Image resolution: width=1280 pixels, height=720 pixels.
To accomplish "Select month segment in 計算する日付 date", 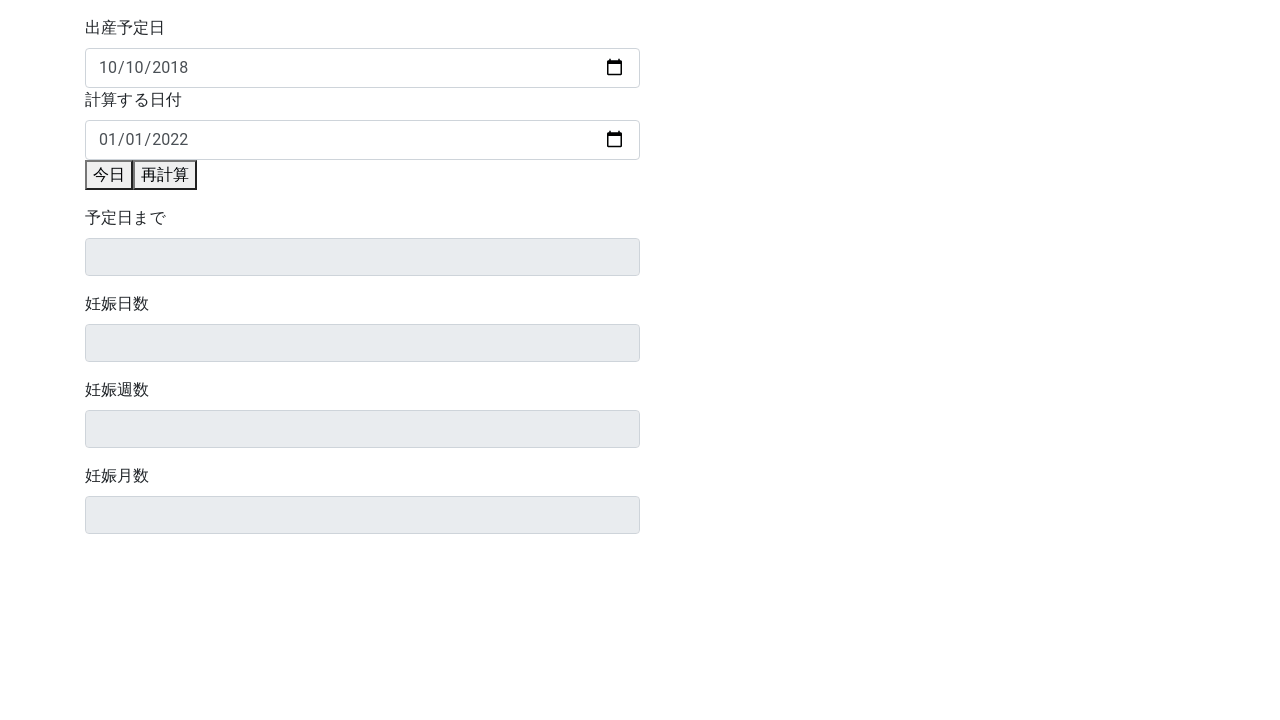I will 109,140.
